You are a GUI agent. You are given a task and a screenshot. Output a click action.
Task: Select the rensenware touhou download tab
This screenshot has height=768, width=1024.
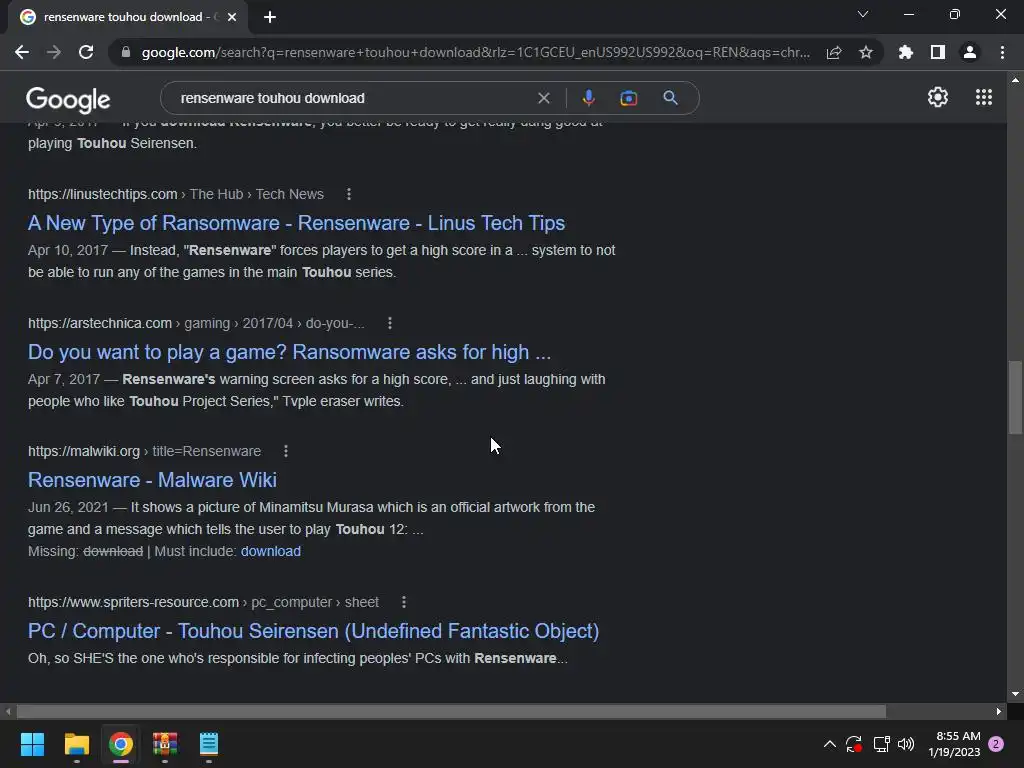[x=127, y=17]
